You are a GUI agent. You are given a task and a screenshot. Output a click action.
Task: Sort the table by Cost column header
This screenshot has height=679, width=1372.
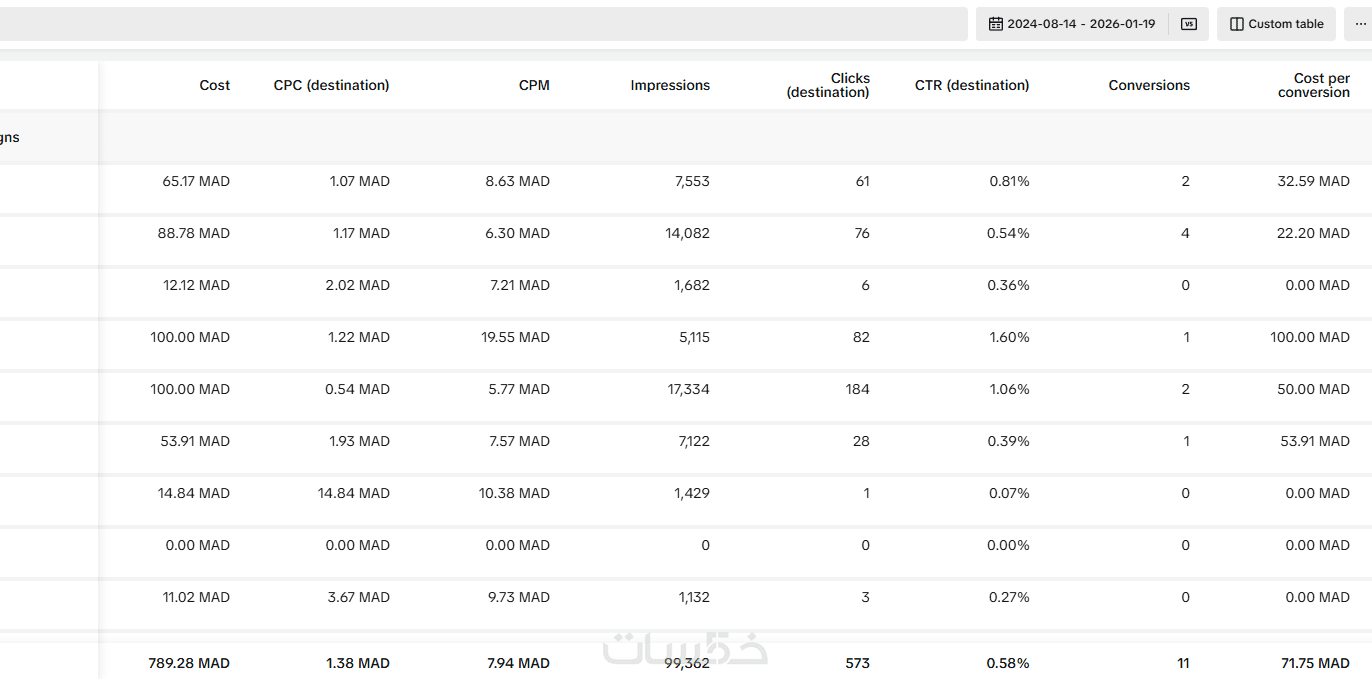(x=214, y=85)
